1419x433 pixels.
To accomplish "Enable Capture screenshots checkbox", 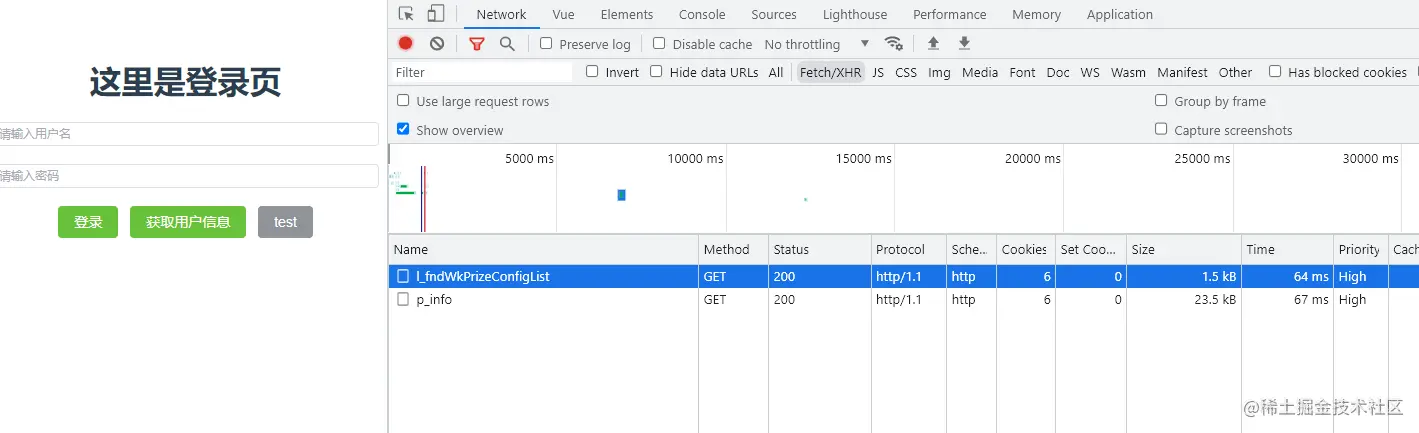I will [x=1161, y=129].
